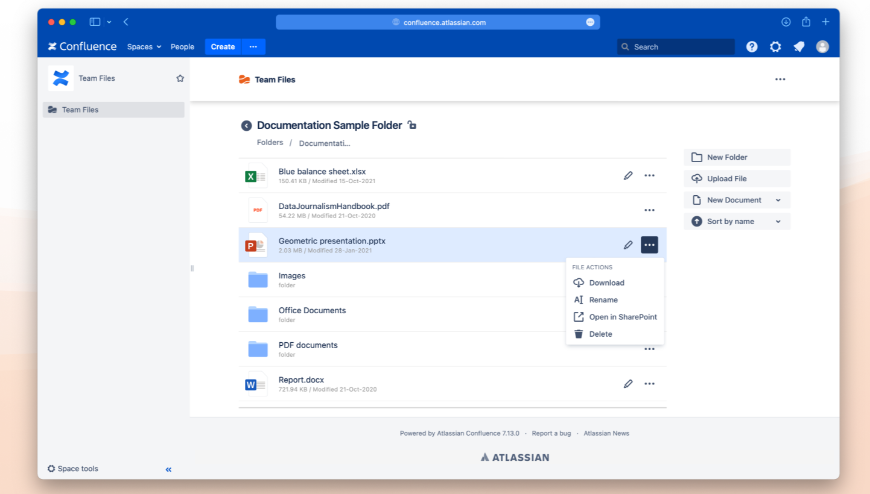Click the lock icon beside folder title
870x494 pixels.
pyautogui.click(x=412, y=125)
